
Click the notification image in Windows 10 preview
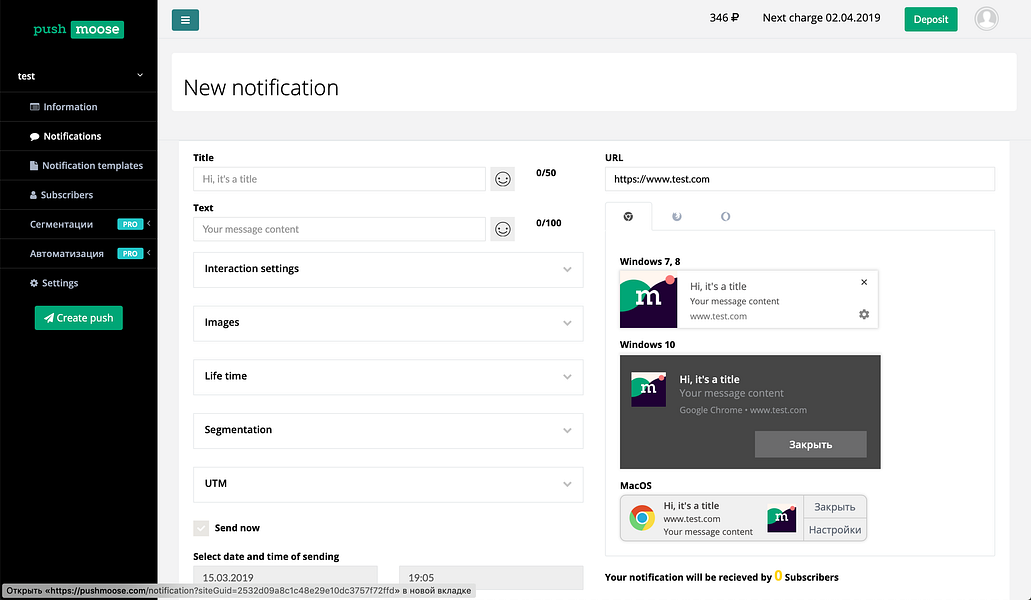coord(648,389)
